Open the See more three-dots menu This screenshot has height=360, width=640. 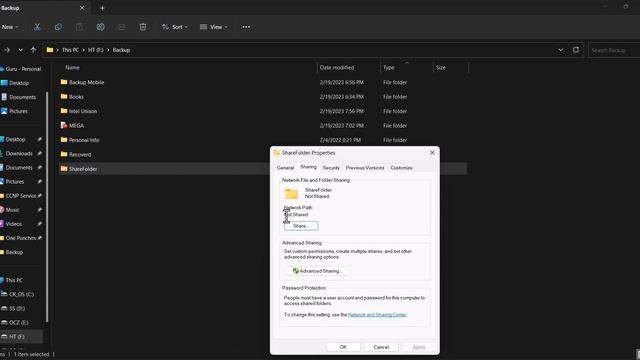tap(246, 27)
